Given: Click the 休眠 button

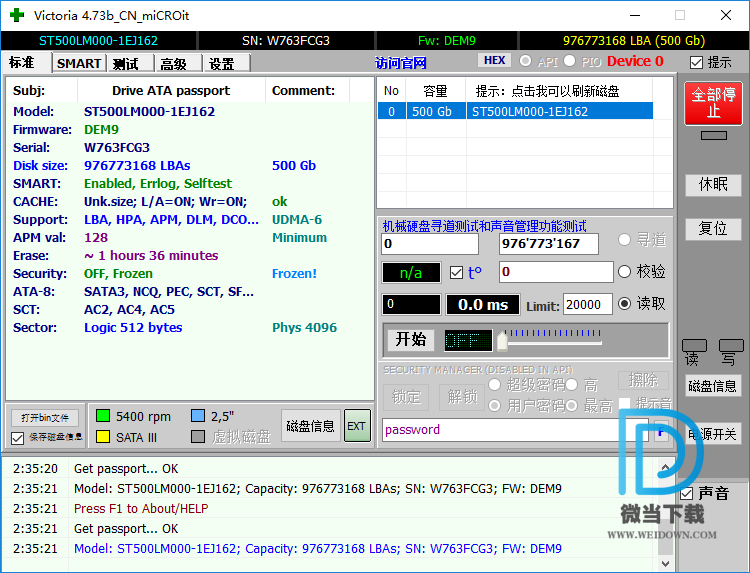Looking at the screenshot, I should [713, 185].
